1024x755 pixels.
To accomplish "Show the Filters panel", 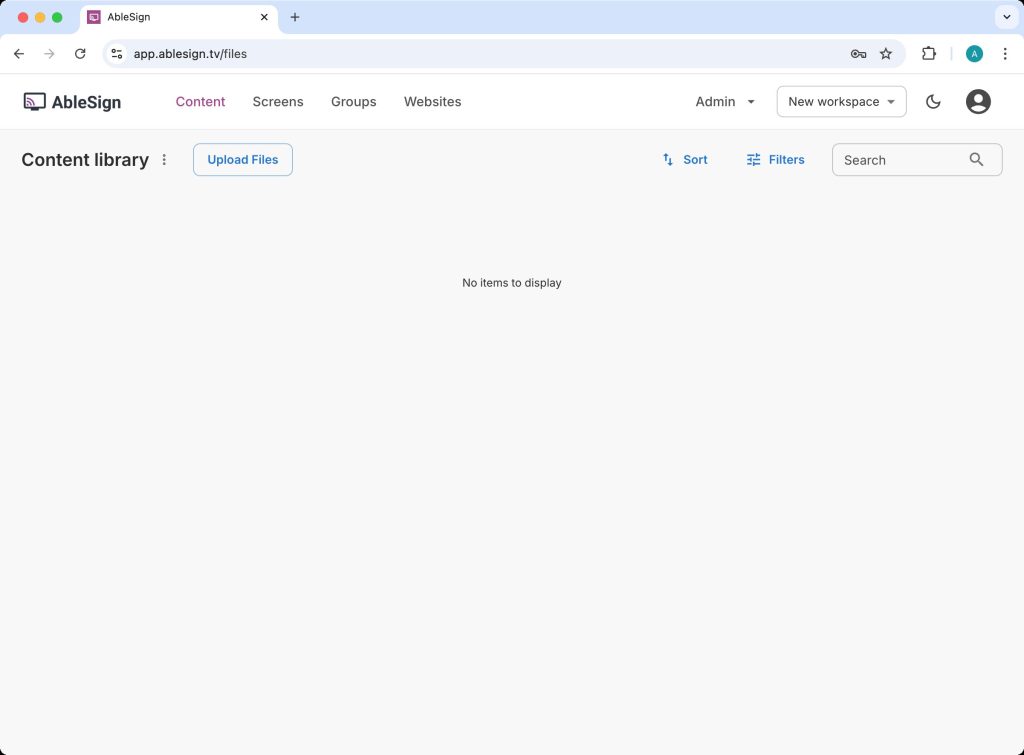I will point(775,160).
